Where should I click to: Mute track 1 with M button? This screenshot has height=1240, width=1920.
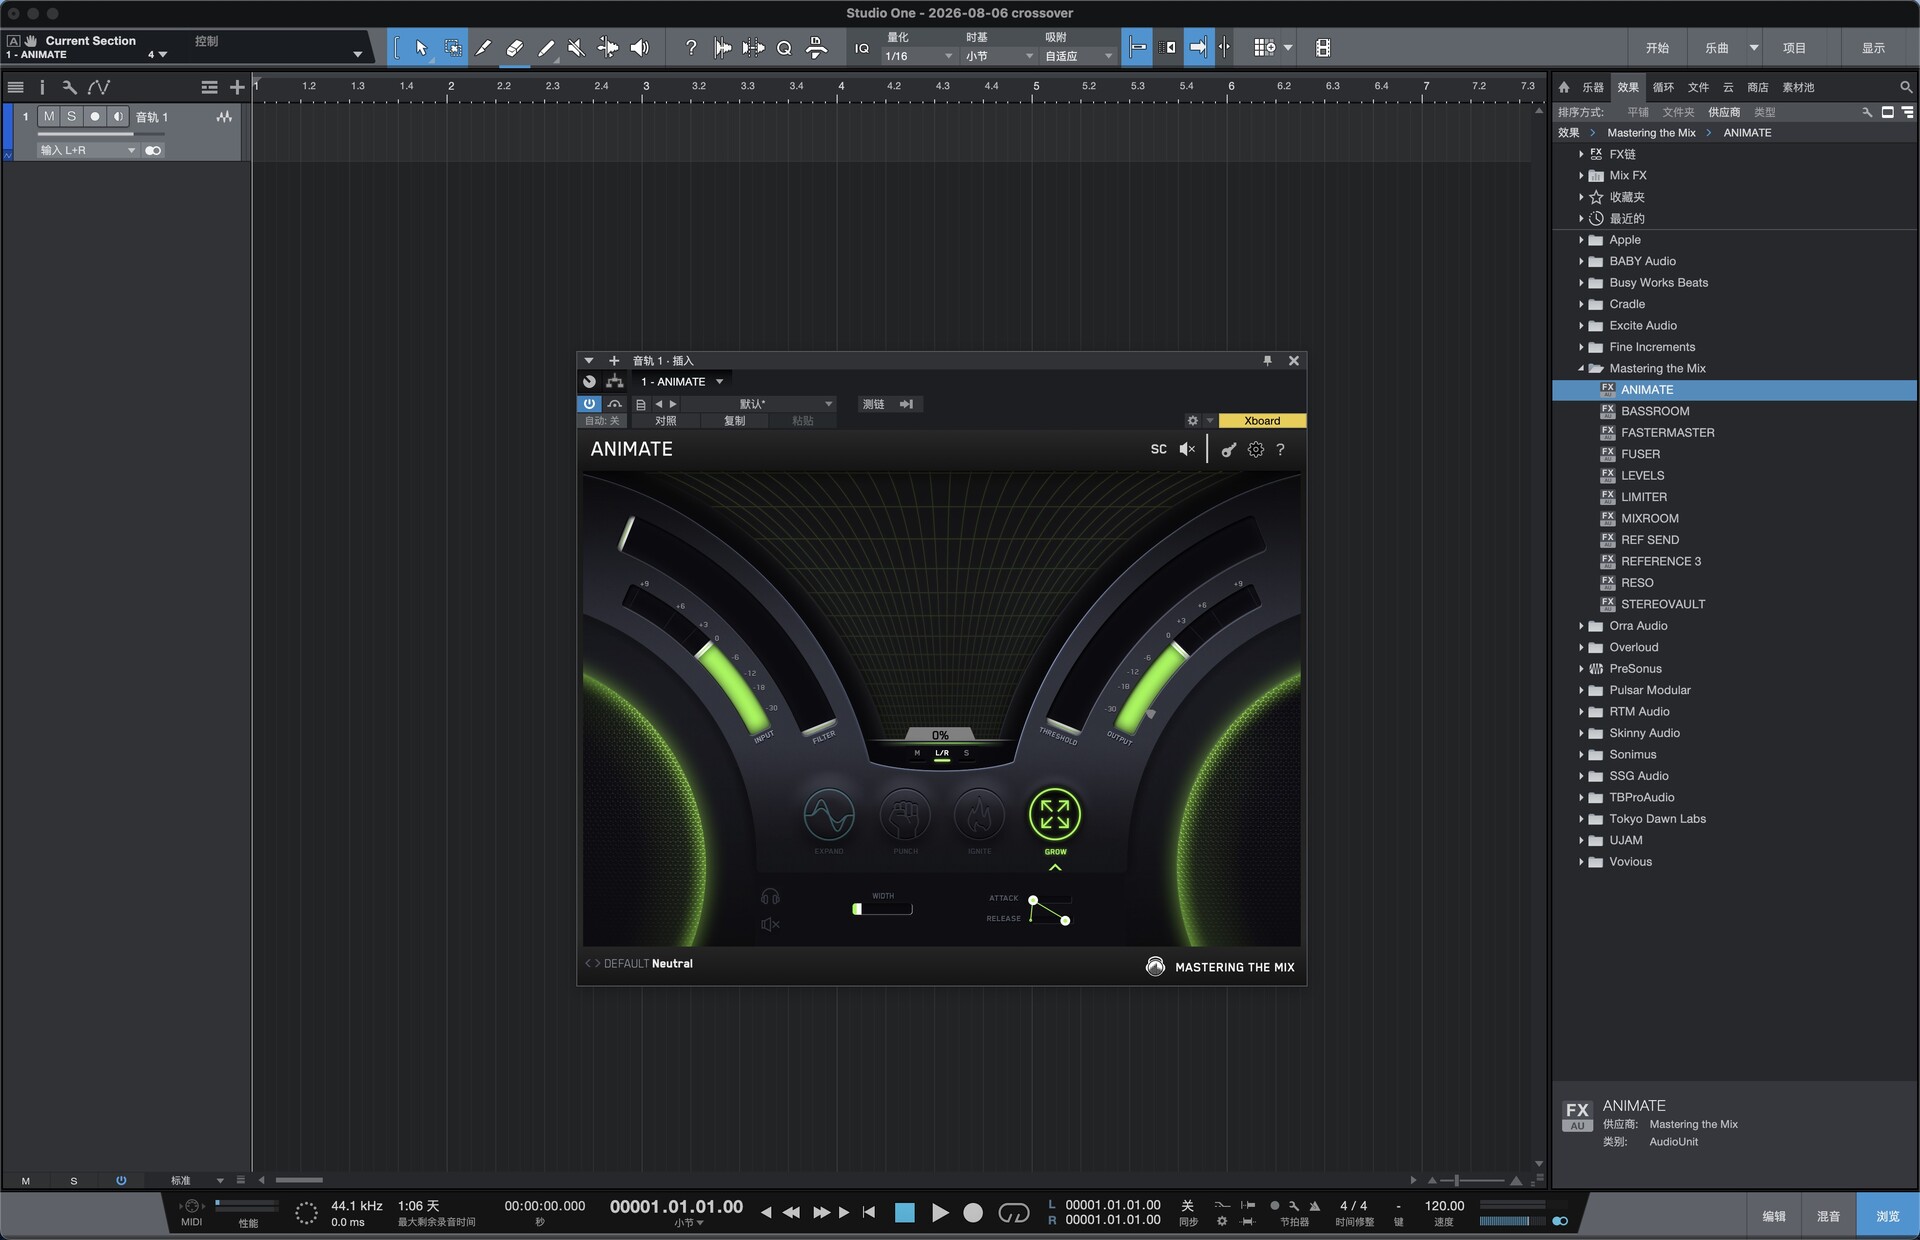tap(49, 117)
